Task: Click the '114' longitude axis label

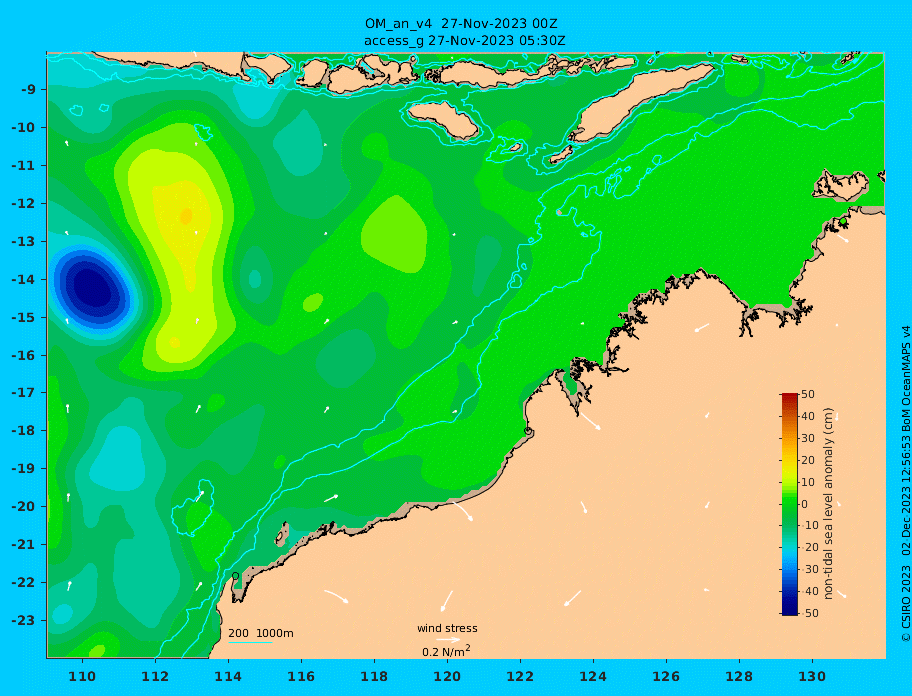Action: point(228,676)
